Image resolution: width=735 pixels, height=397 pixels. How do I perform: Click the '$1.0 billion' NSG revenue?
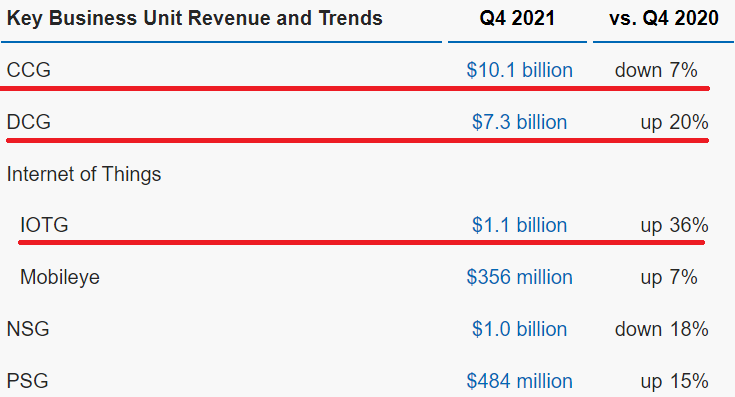pos(519,329)
